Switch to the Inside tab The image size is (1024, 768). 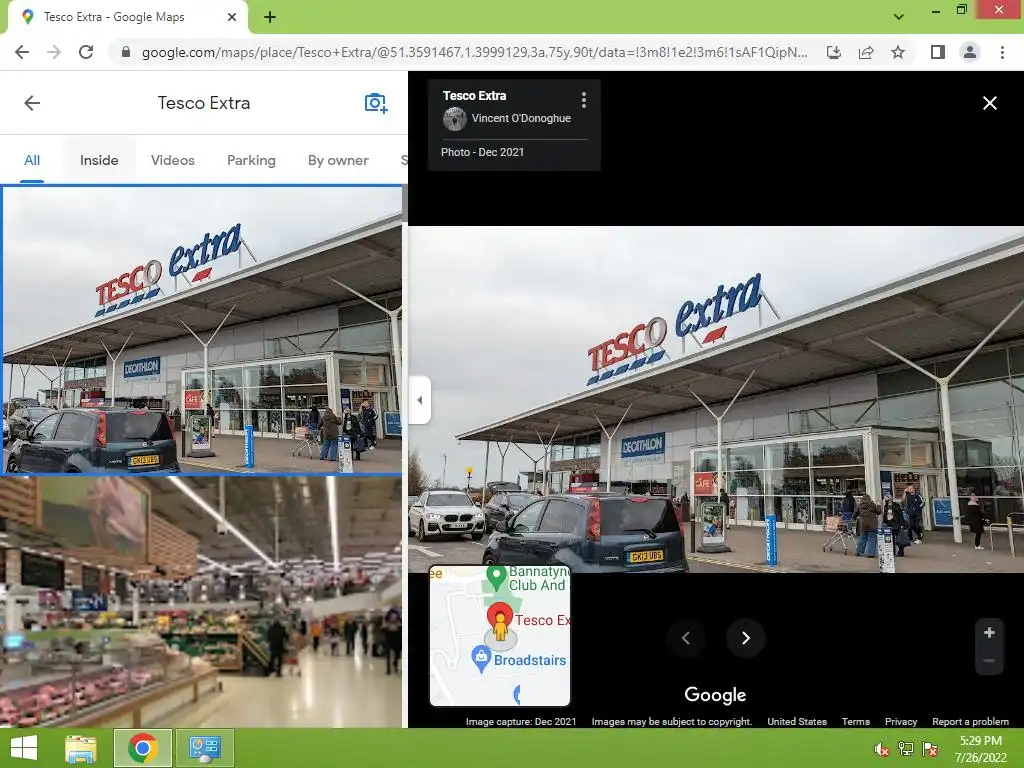[99, 160]
